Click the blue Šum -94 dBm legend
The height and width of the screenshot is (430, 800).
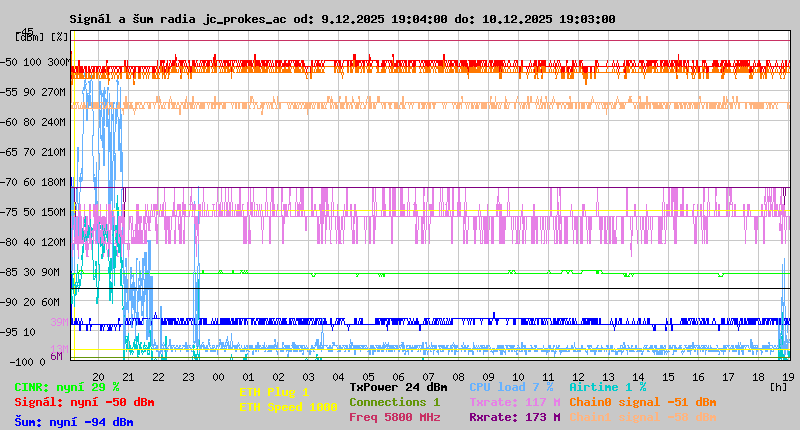click(74, 422)
